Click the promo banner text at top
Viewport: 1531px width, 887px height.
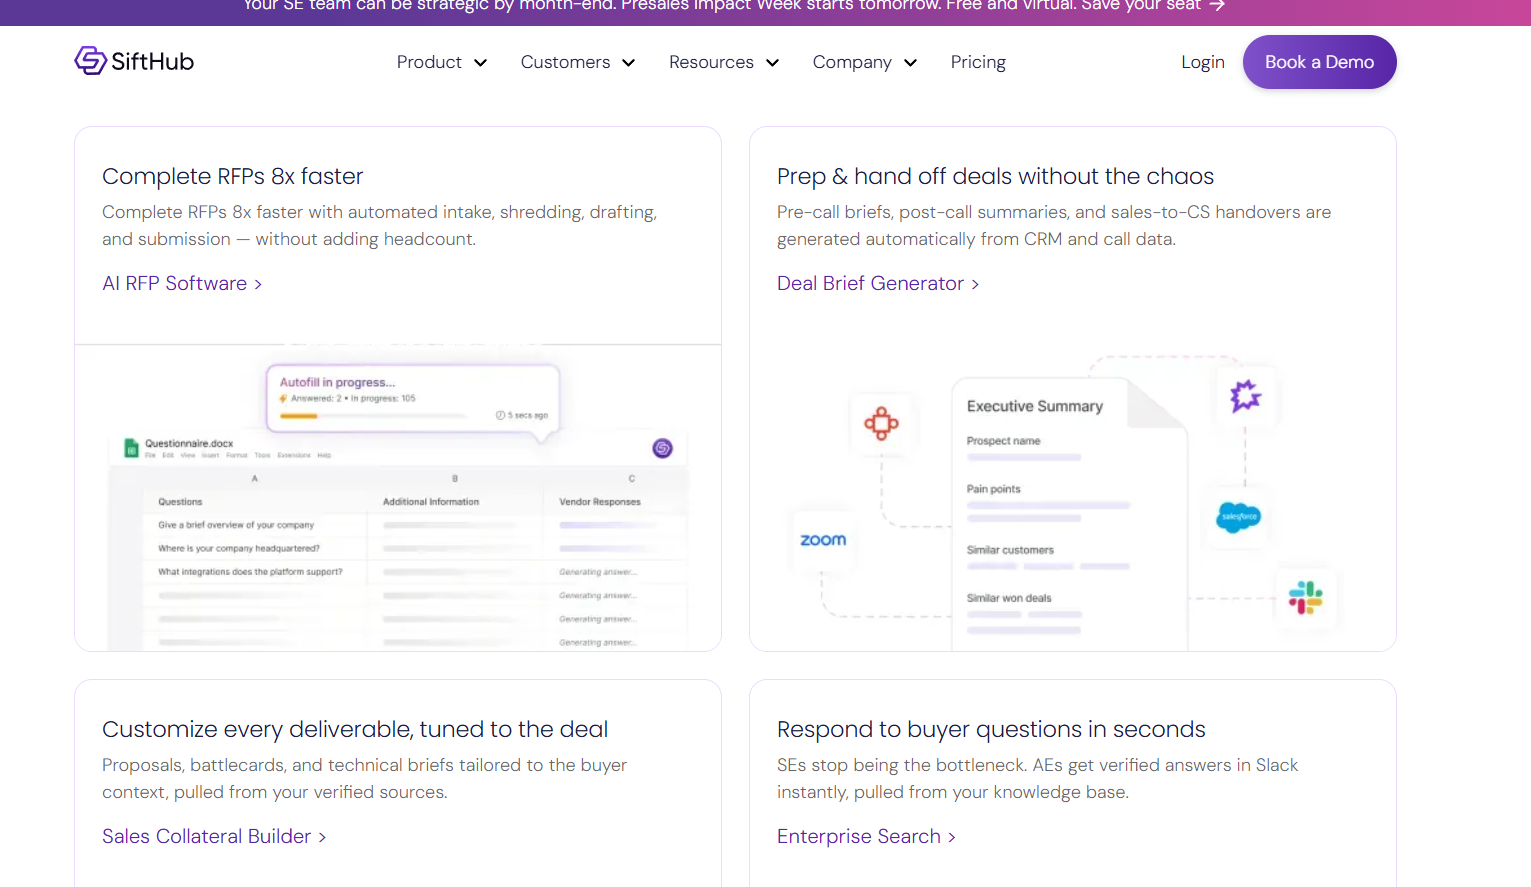point(722,6)
